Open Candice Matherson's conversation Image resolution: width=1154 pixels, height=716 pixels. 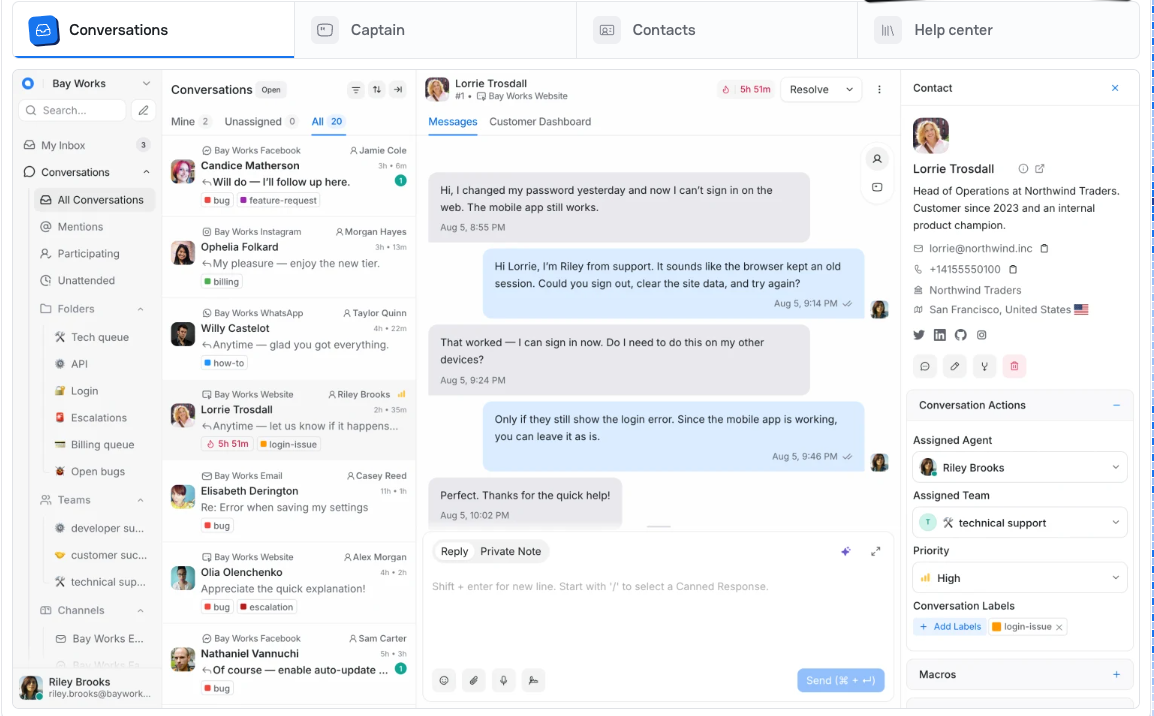(289, 175)
